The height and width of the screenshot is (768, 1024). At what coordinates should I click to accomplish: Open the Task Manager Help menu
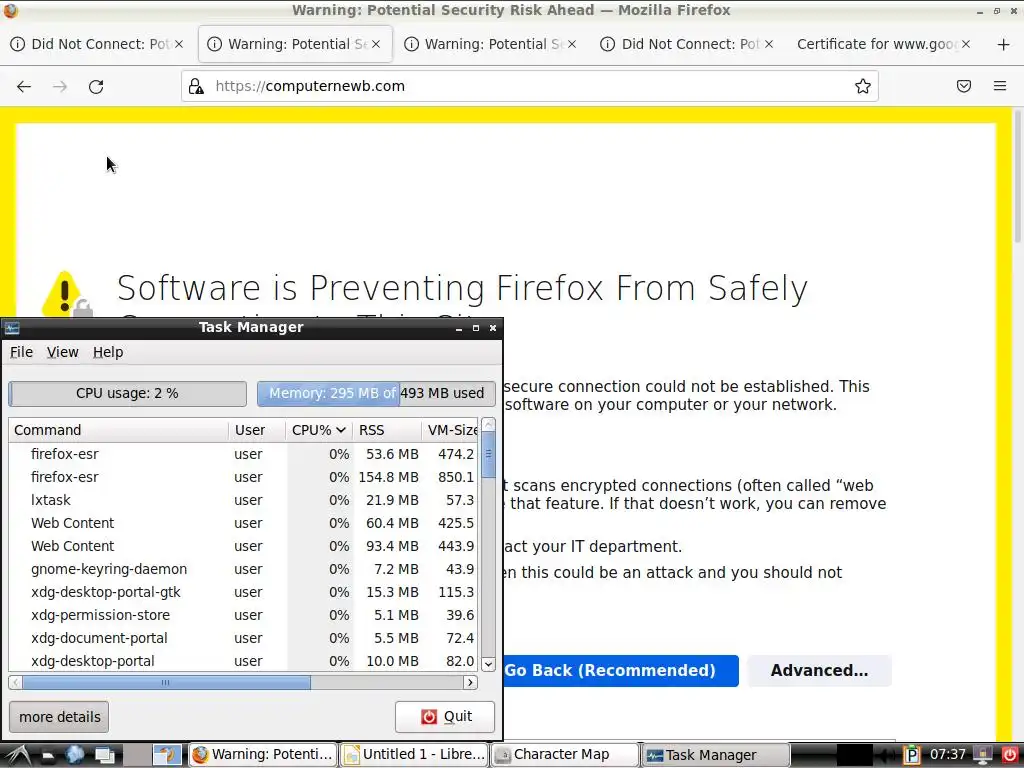(108, 352)
